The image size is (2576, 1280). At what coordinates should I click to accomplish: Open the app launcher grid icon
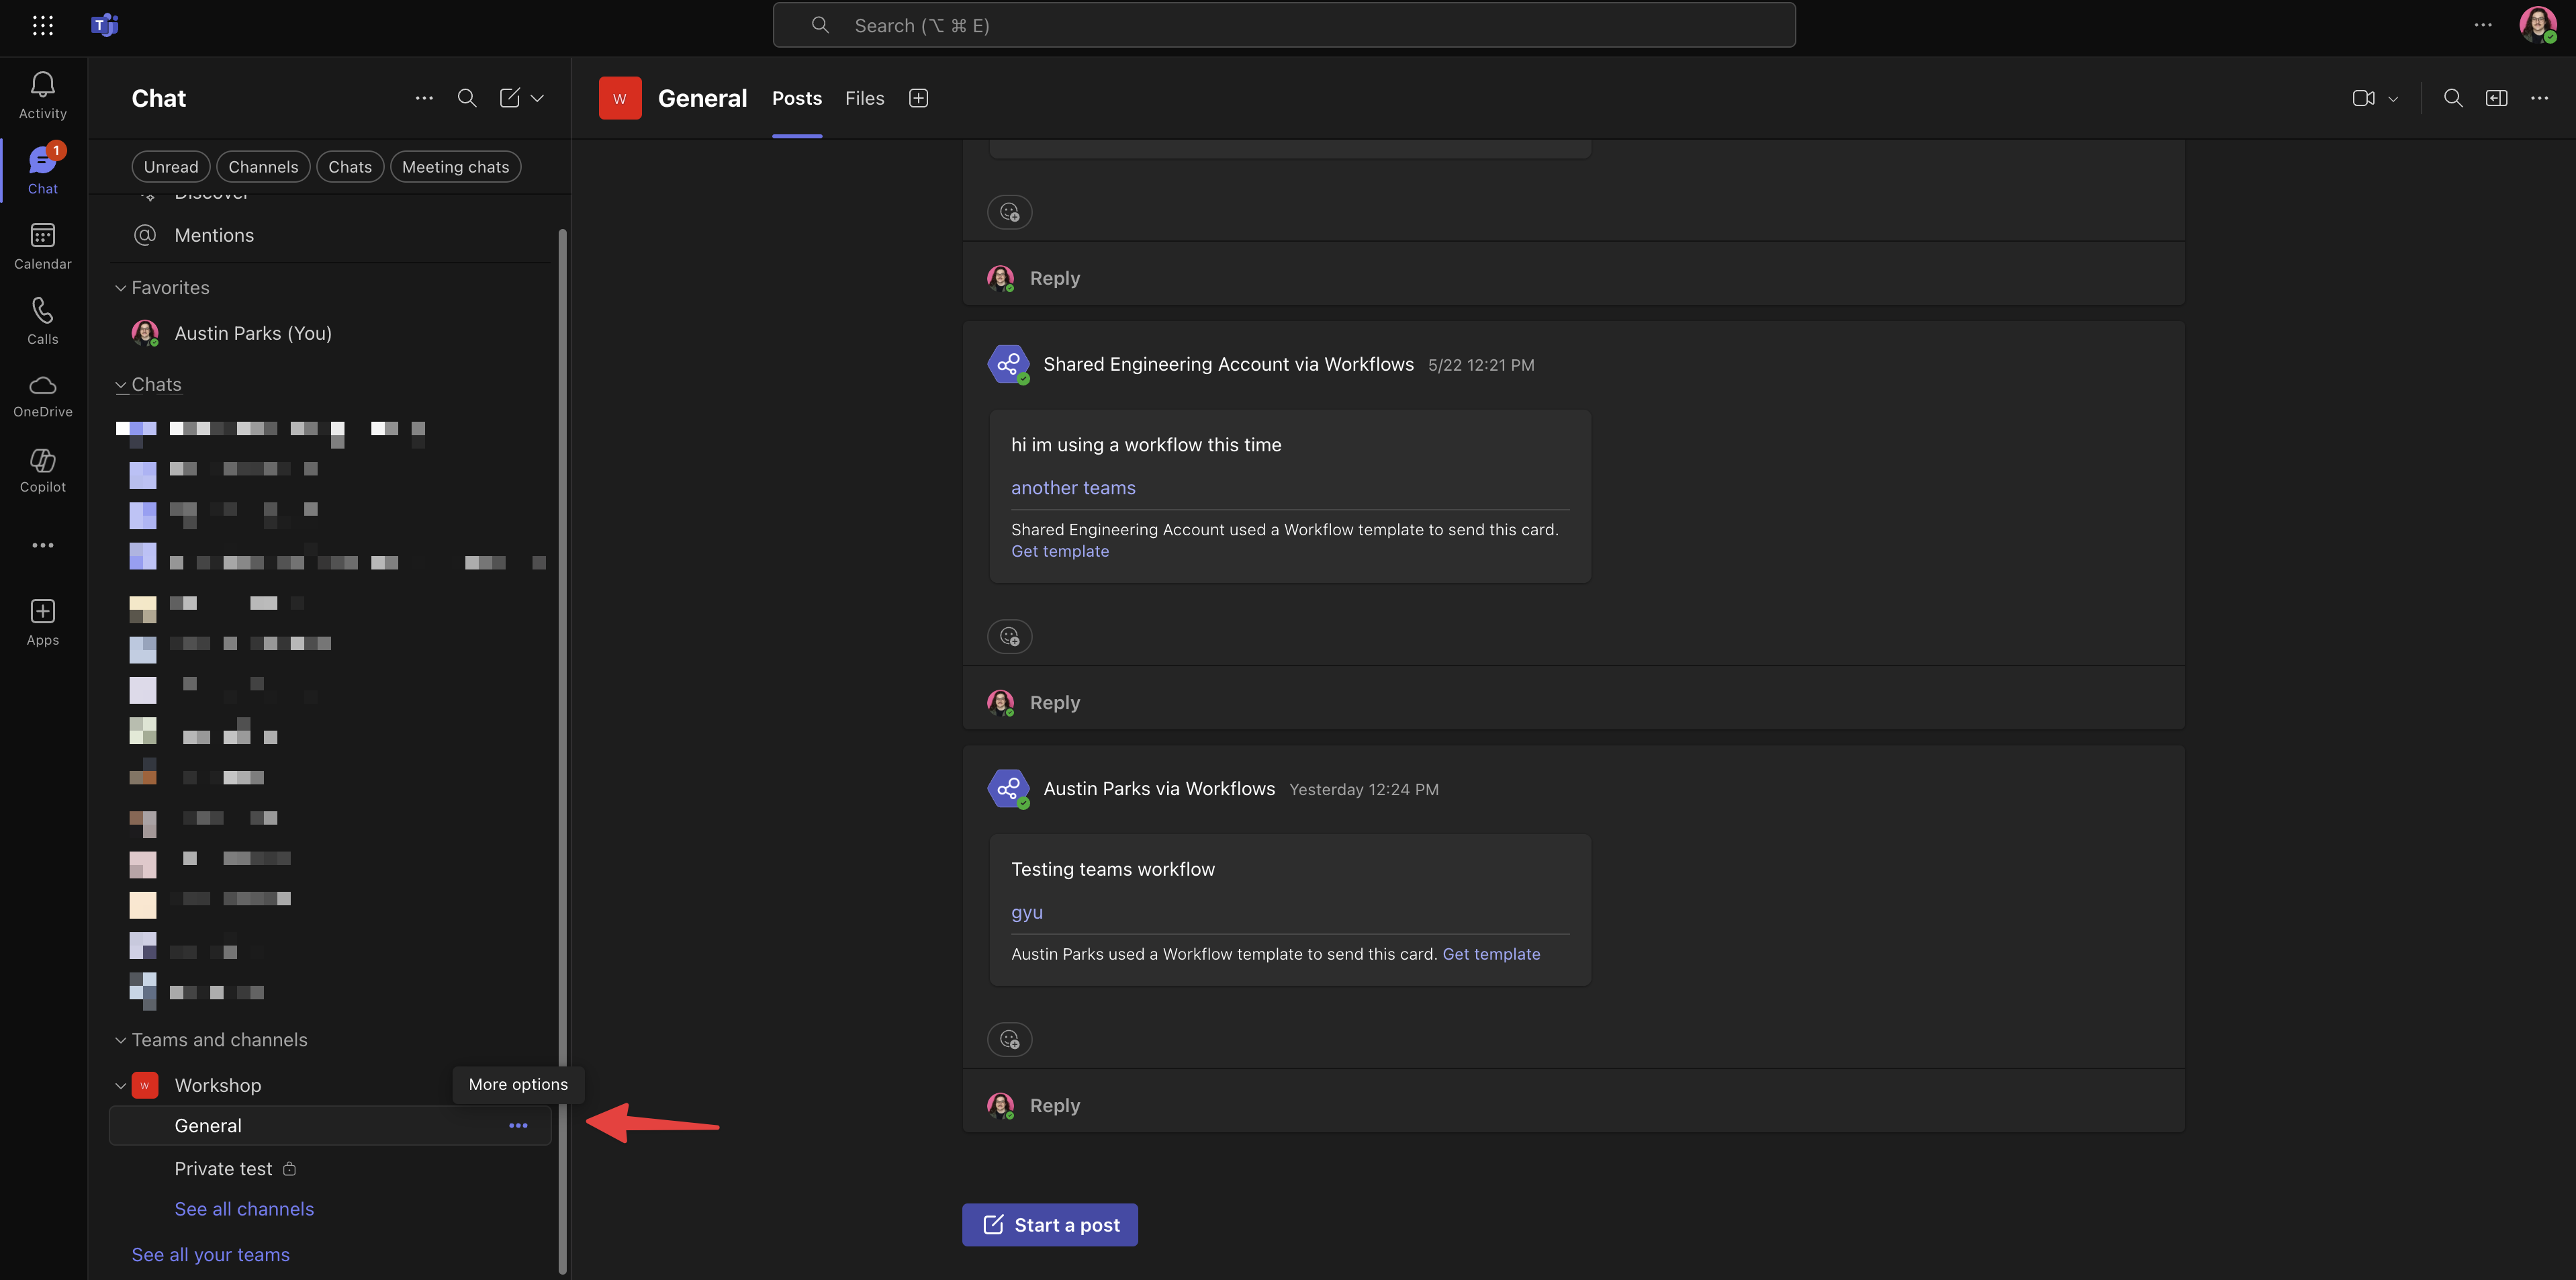(x=42, y=25)
